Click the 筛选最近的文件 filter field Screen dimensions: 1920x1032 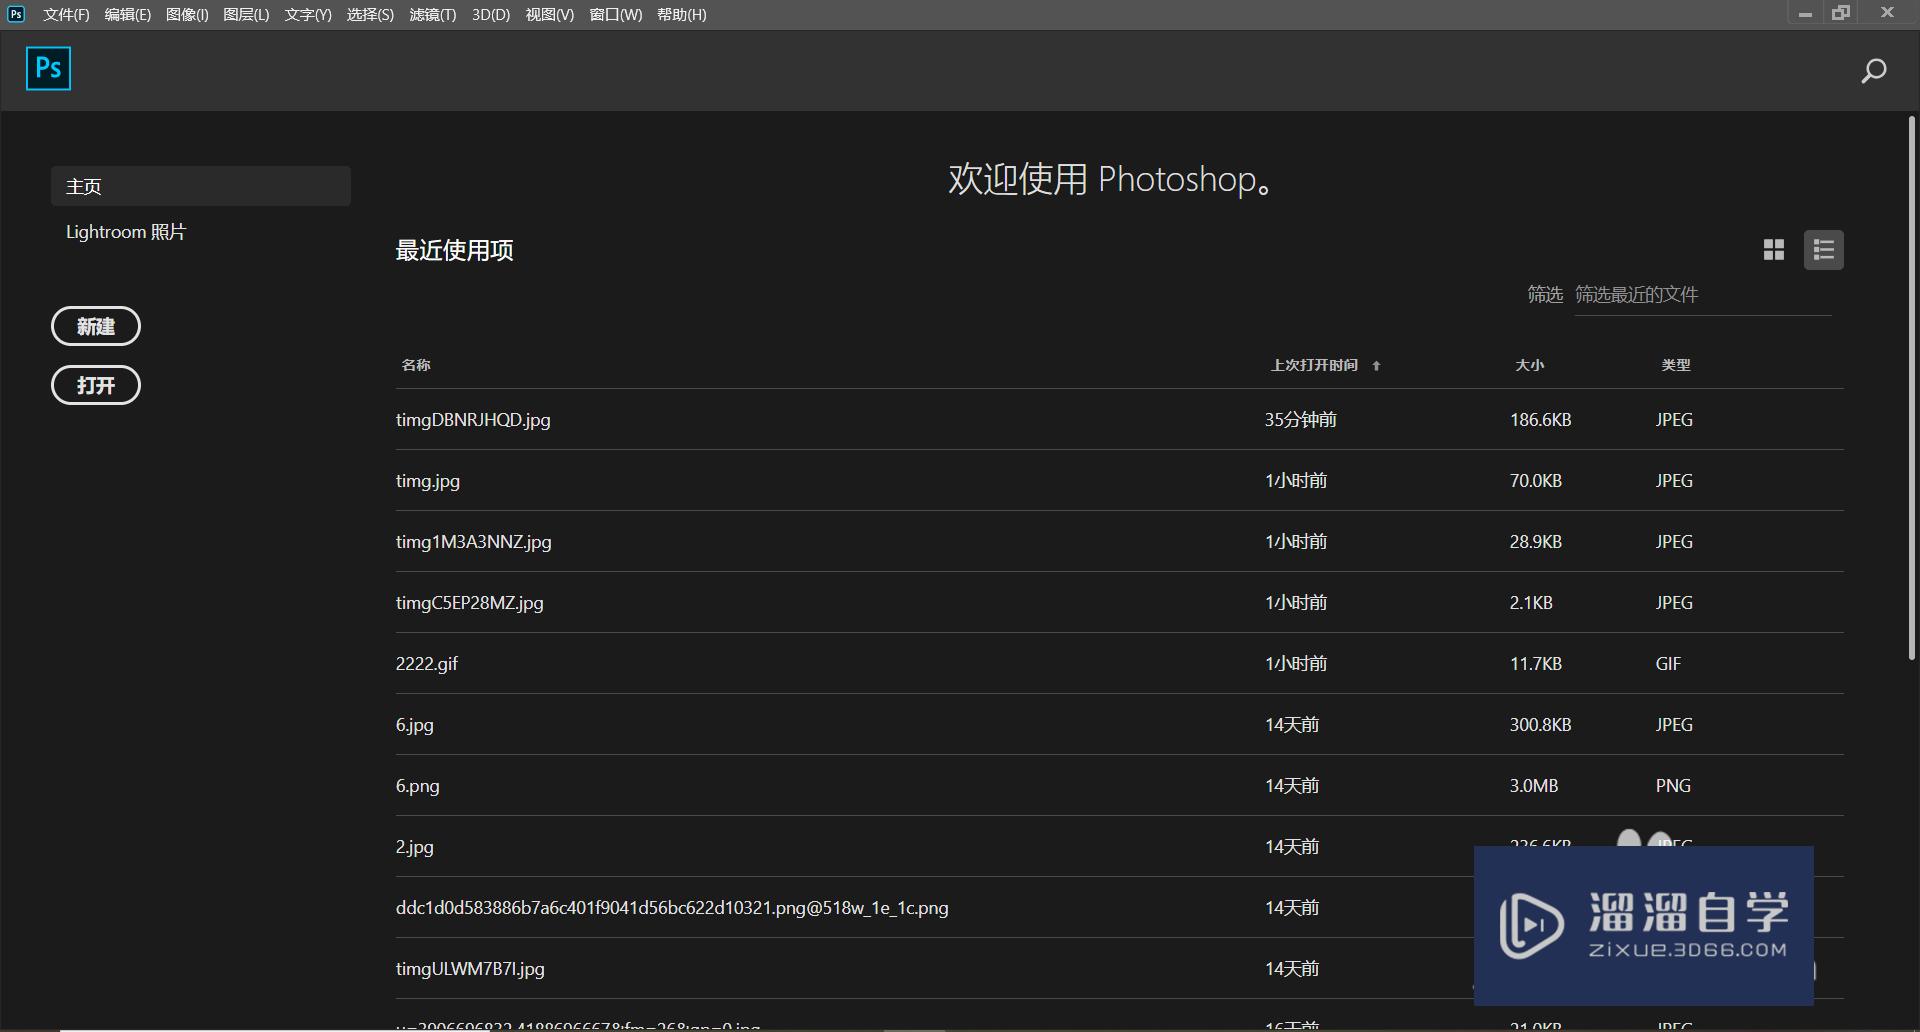point(1703,295)
